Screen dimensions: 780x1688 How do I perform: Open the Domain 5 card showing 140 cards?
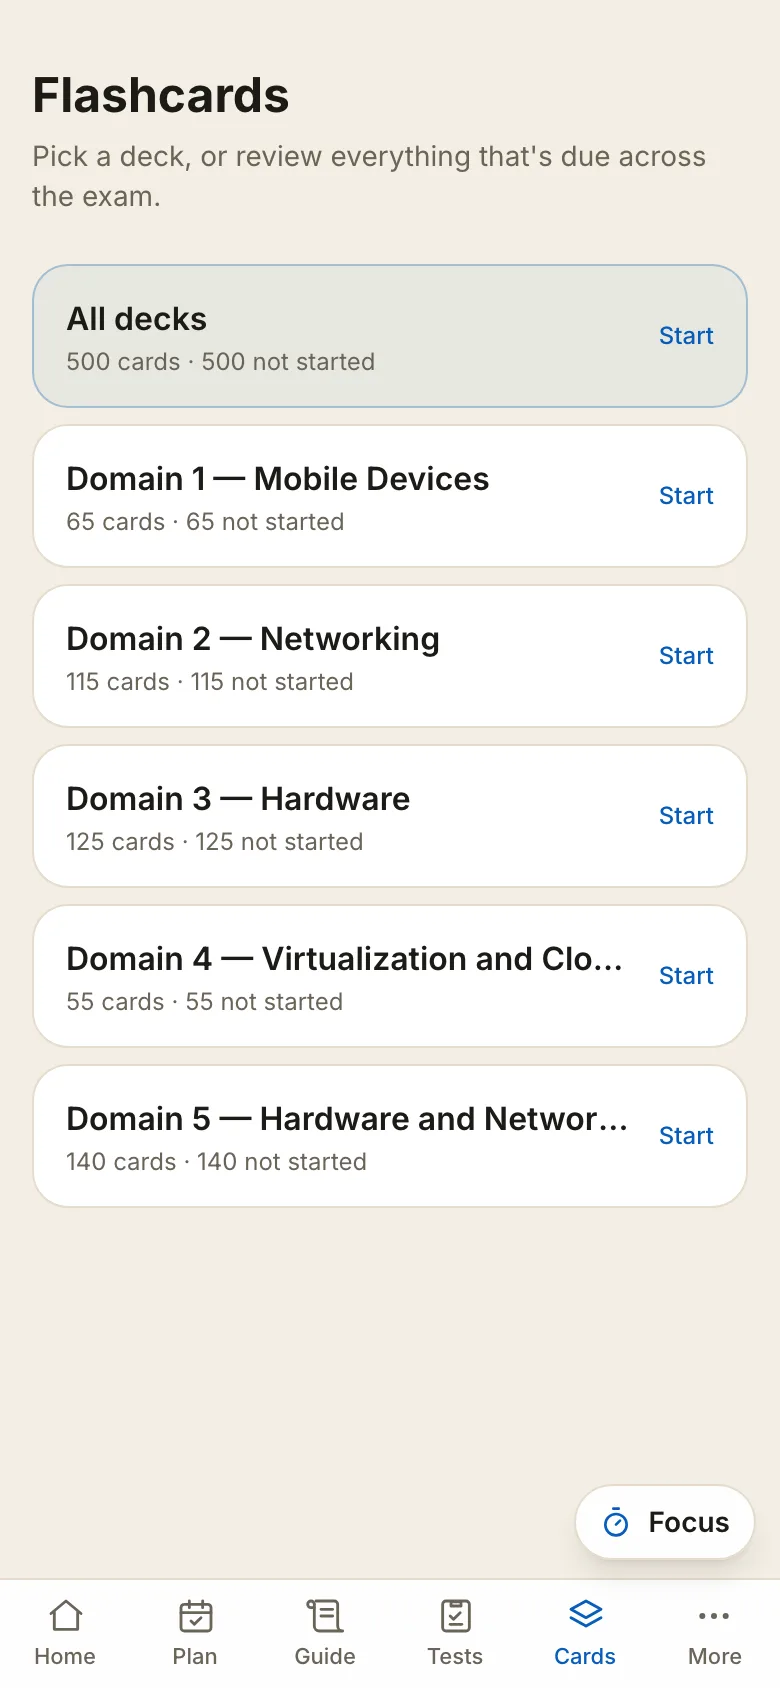point(390,1136)
